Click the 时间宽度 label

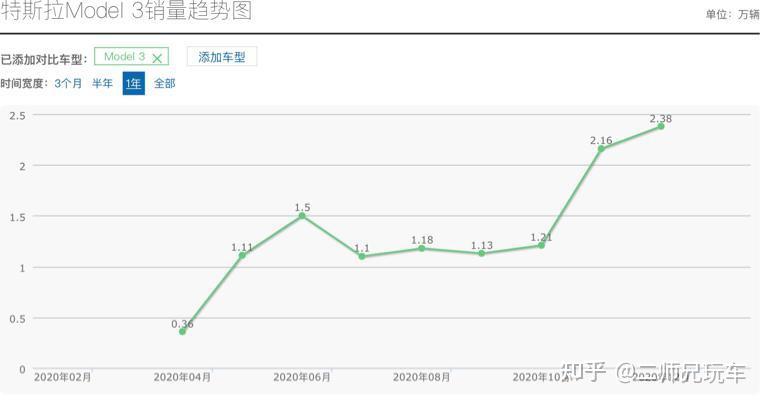point(24,83)
